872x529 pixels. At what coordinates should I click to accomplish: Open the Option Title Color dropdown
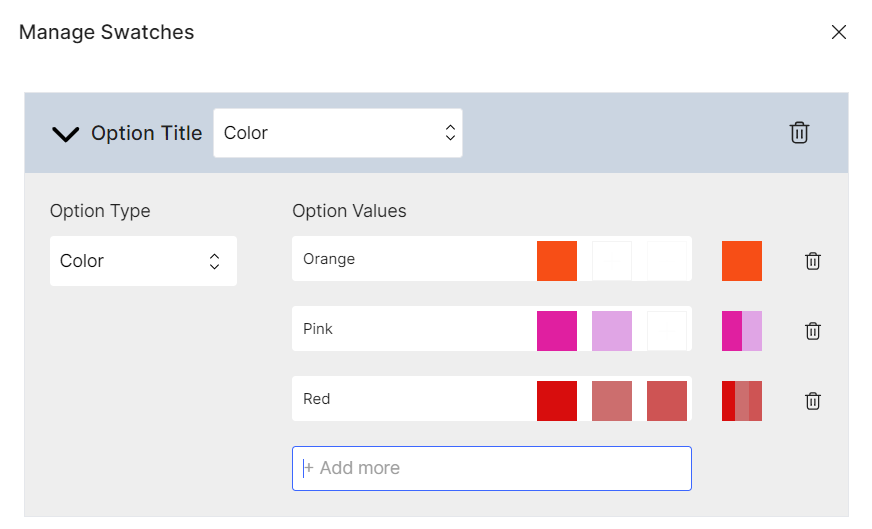pos(338,133)
